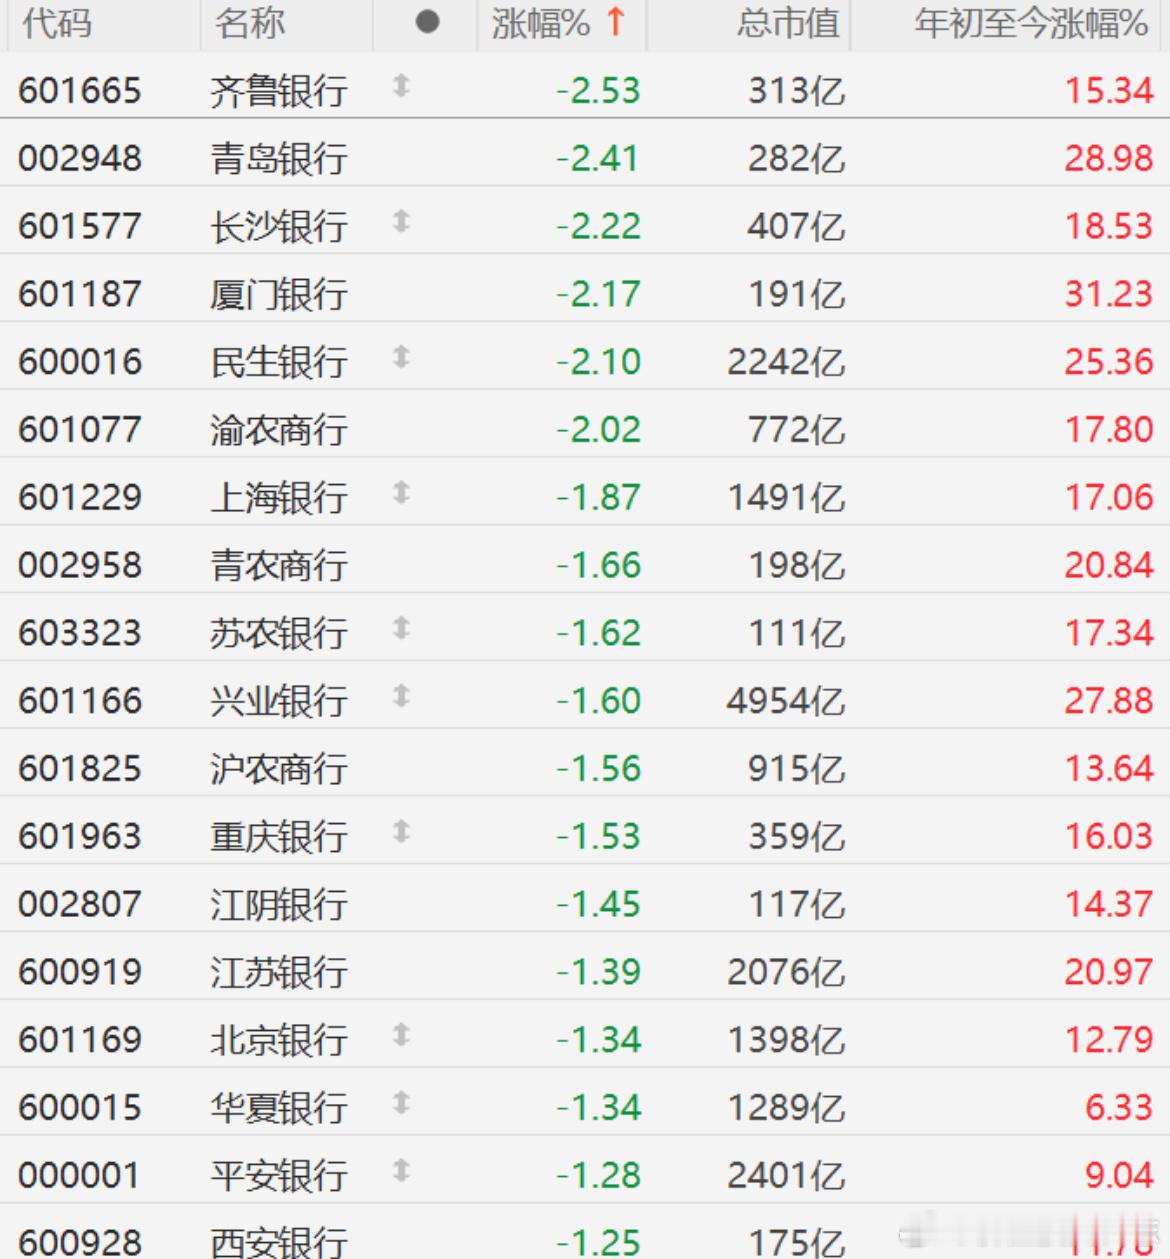Click stock code 000001
The width and height of the screenshot is (1170, 1259).
coord(80,1175)
